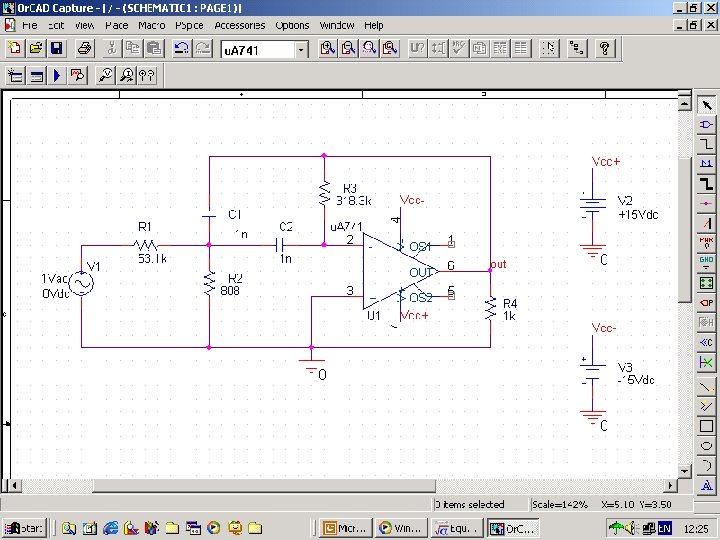Click the uA741 recent parts combo box
The height and width of the screenshot is (540, 720).
tap(264, 50)
